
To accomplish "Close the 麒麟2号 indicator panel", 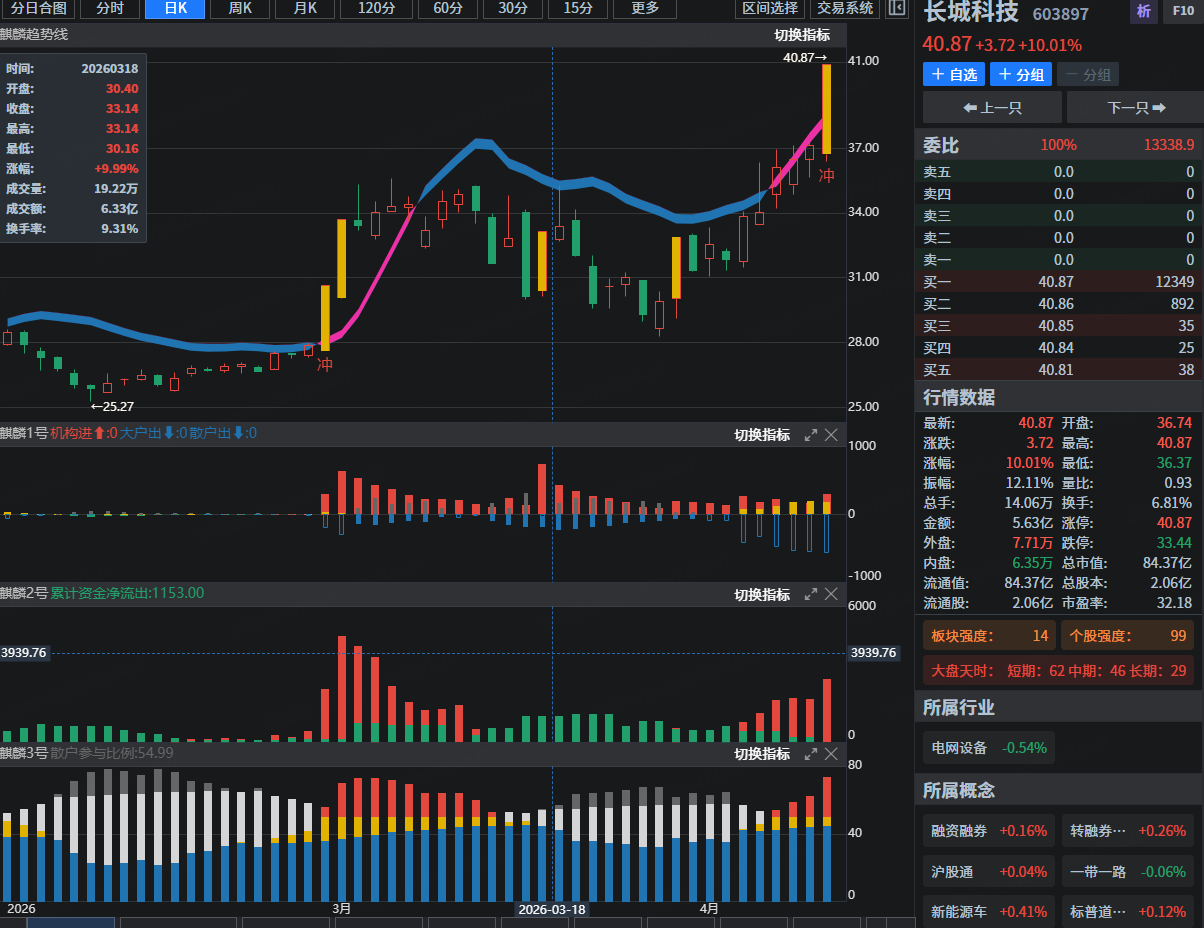I will [x=831, y=594].
